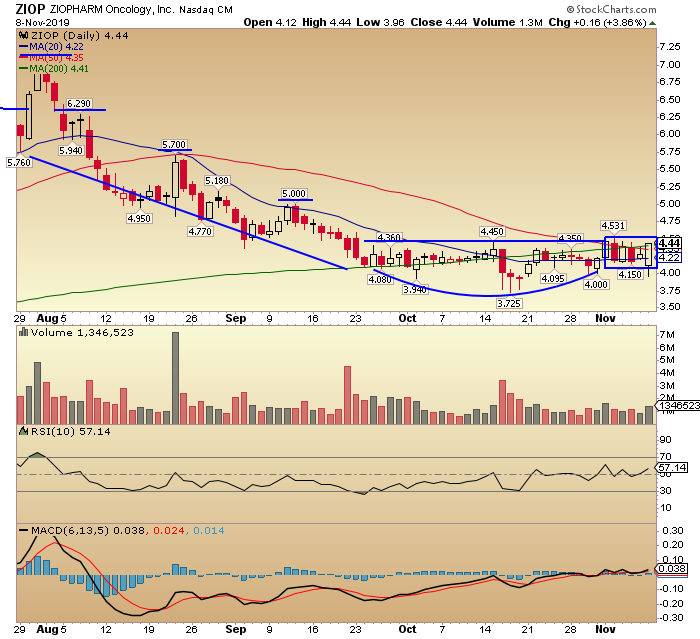
Task: Click the 7M volume axis label
Action: pos(667,334)
